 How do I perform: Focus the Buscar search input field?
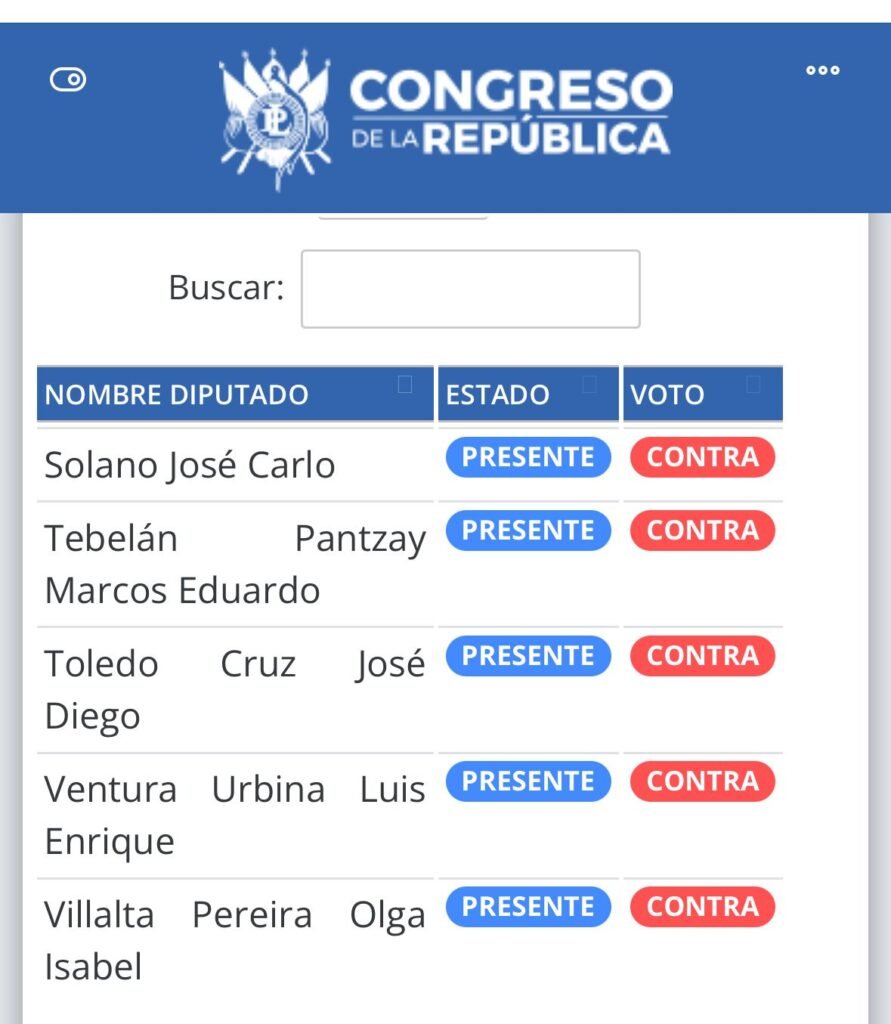[x=470, y=289]
